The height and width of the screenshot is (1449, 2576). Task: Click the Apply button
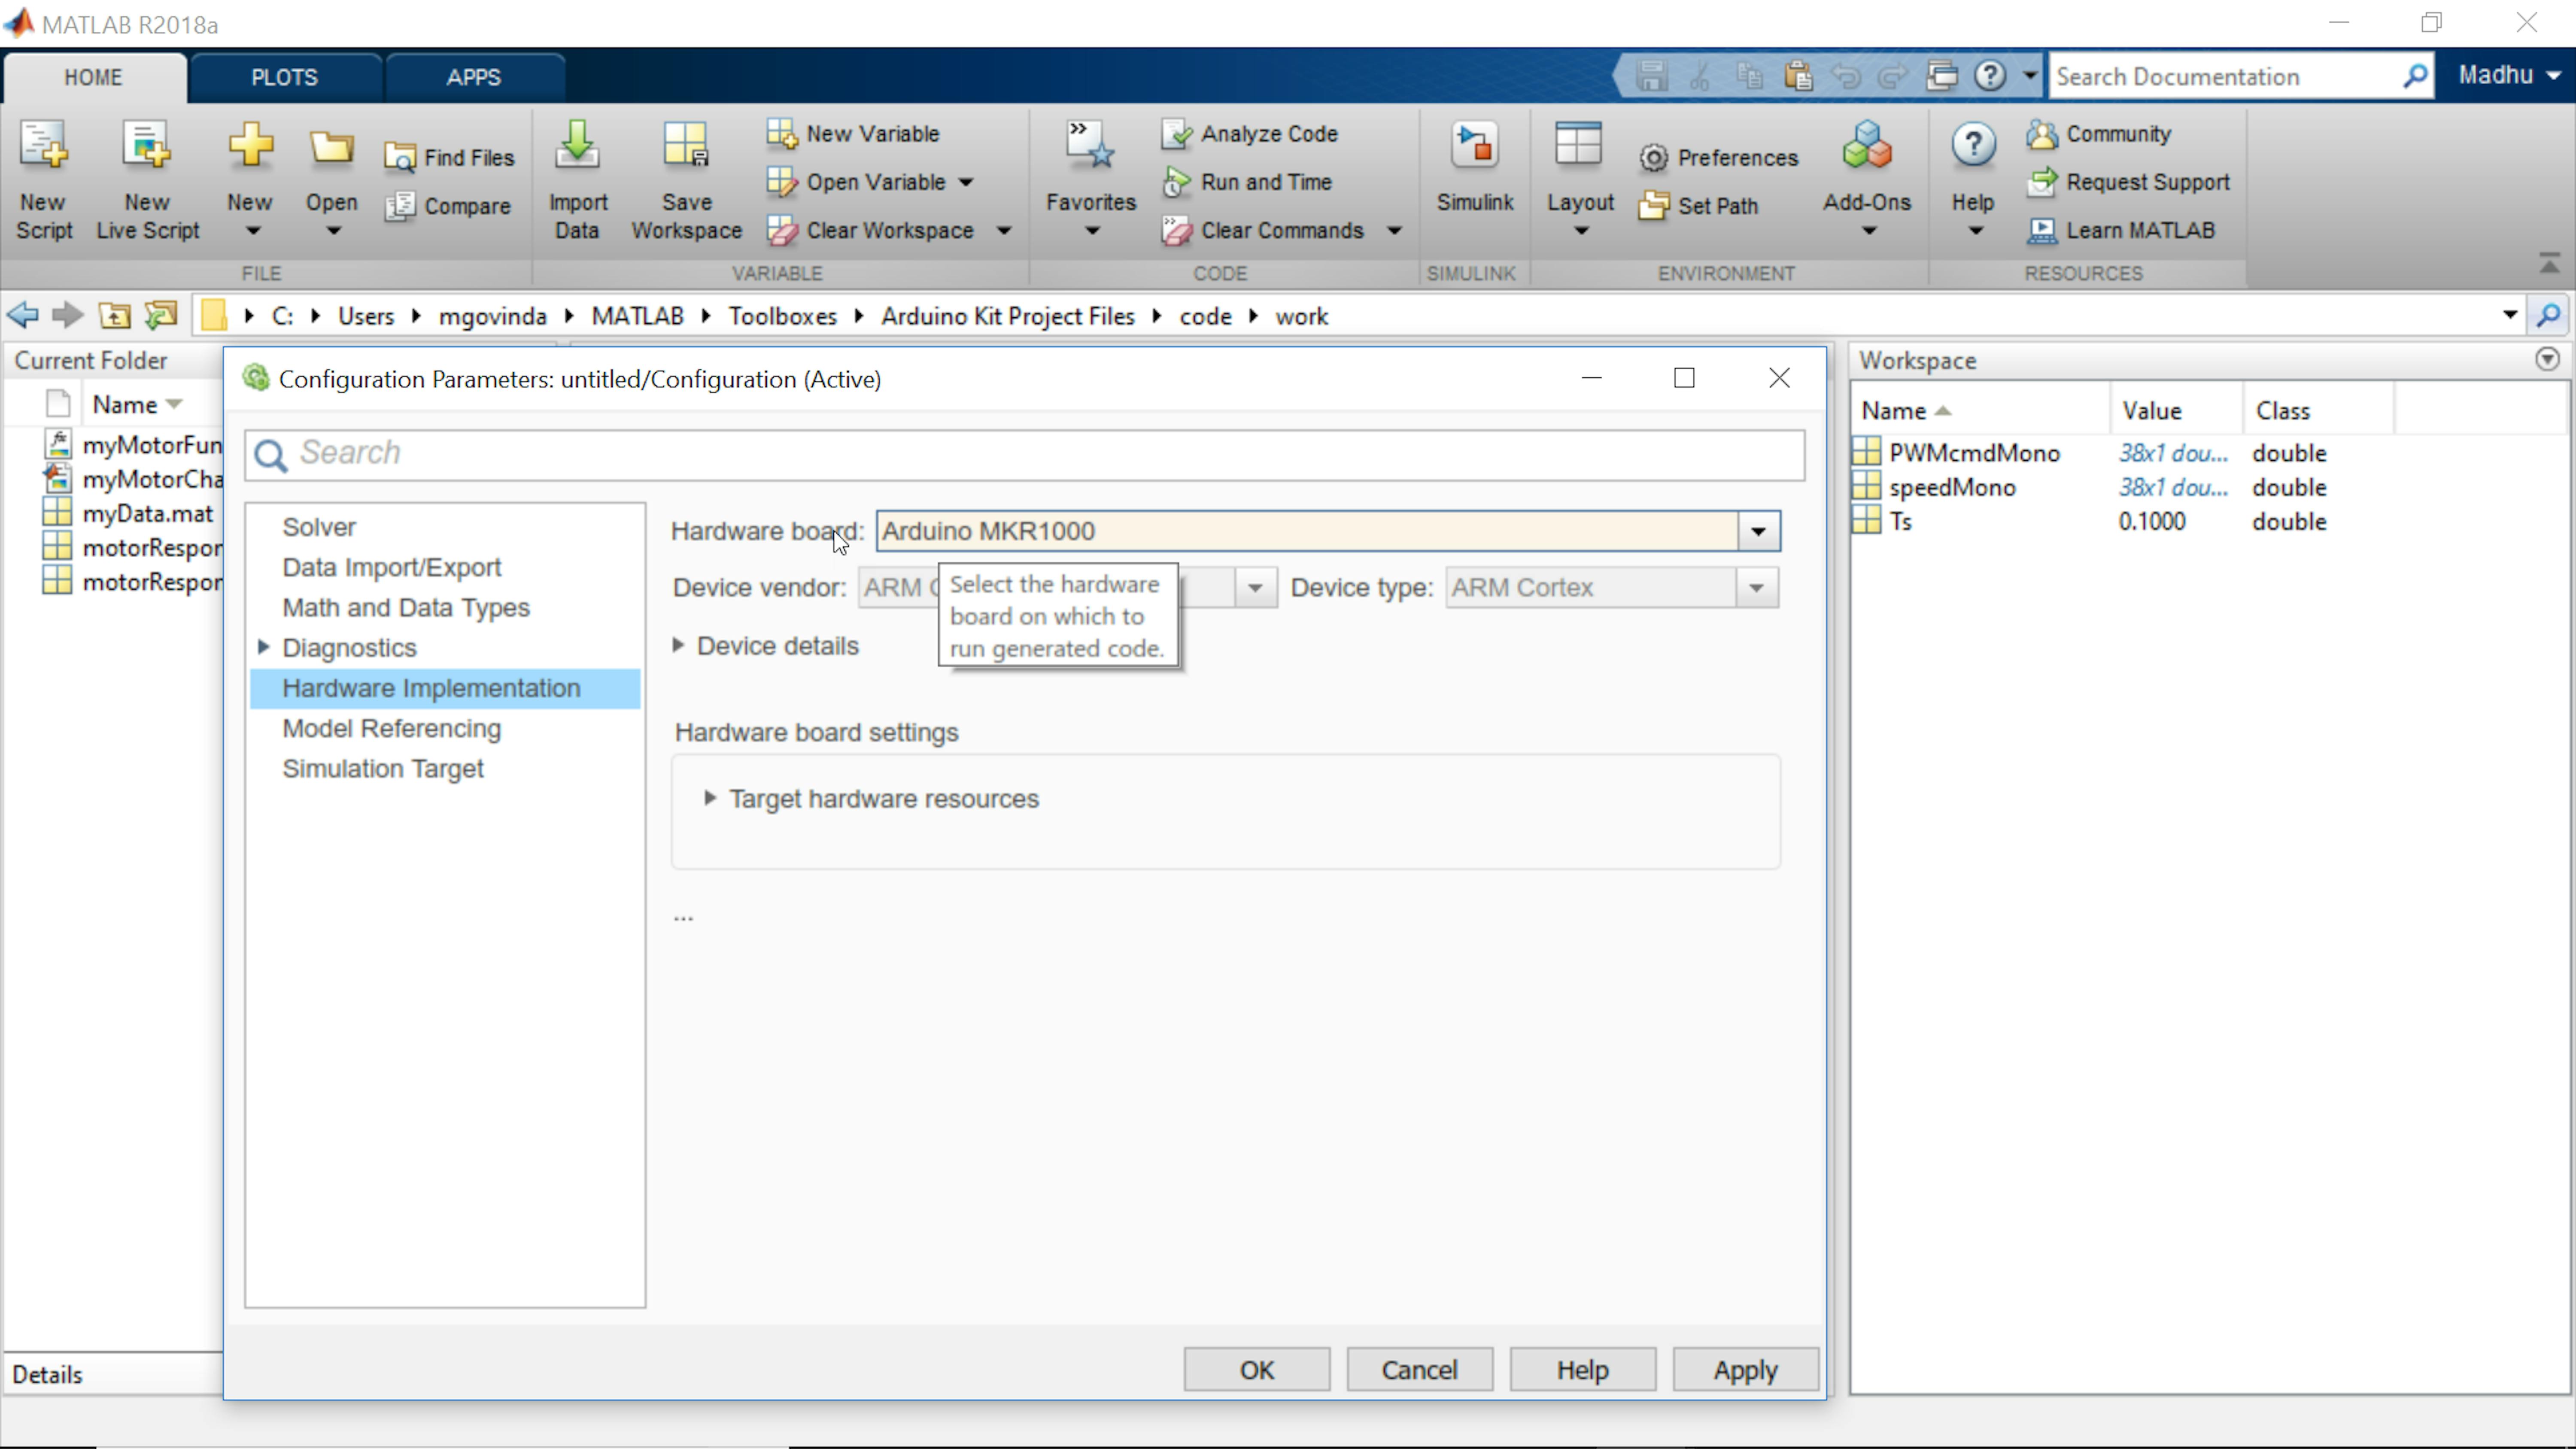tap(1746, 1370)
